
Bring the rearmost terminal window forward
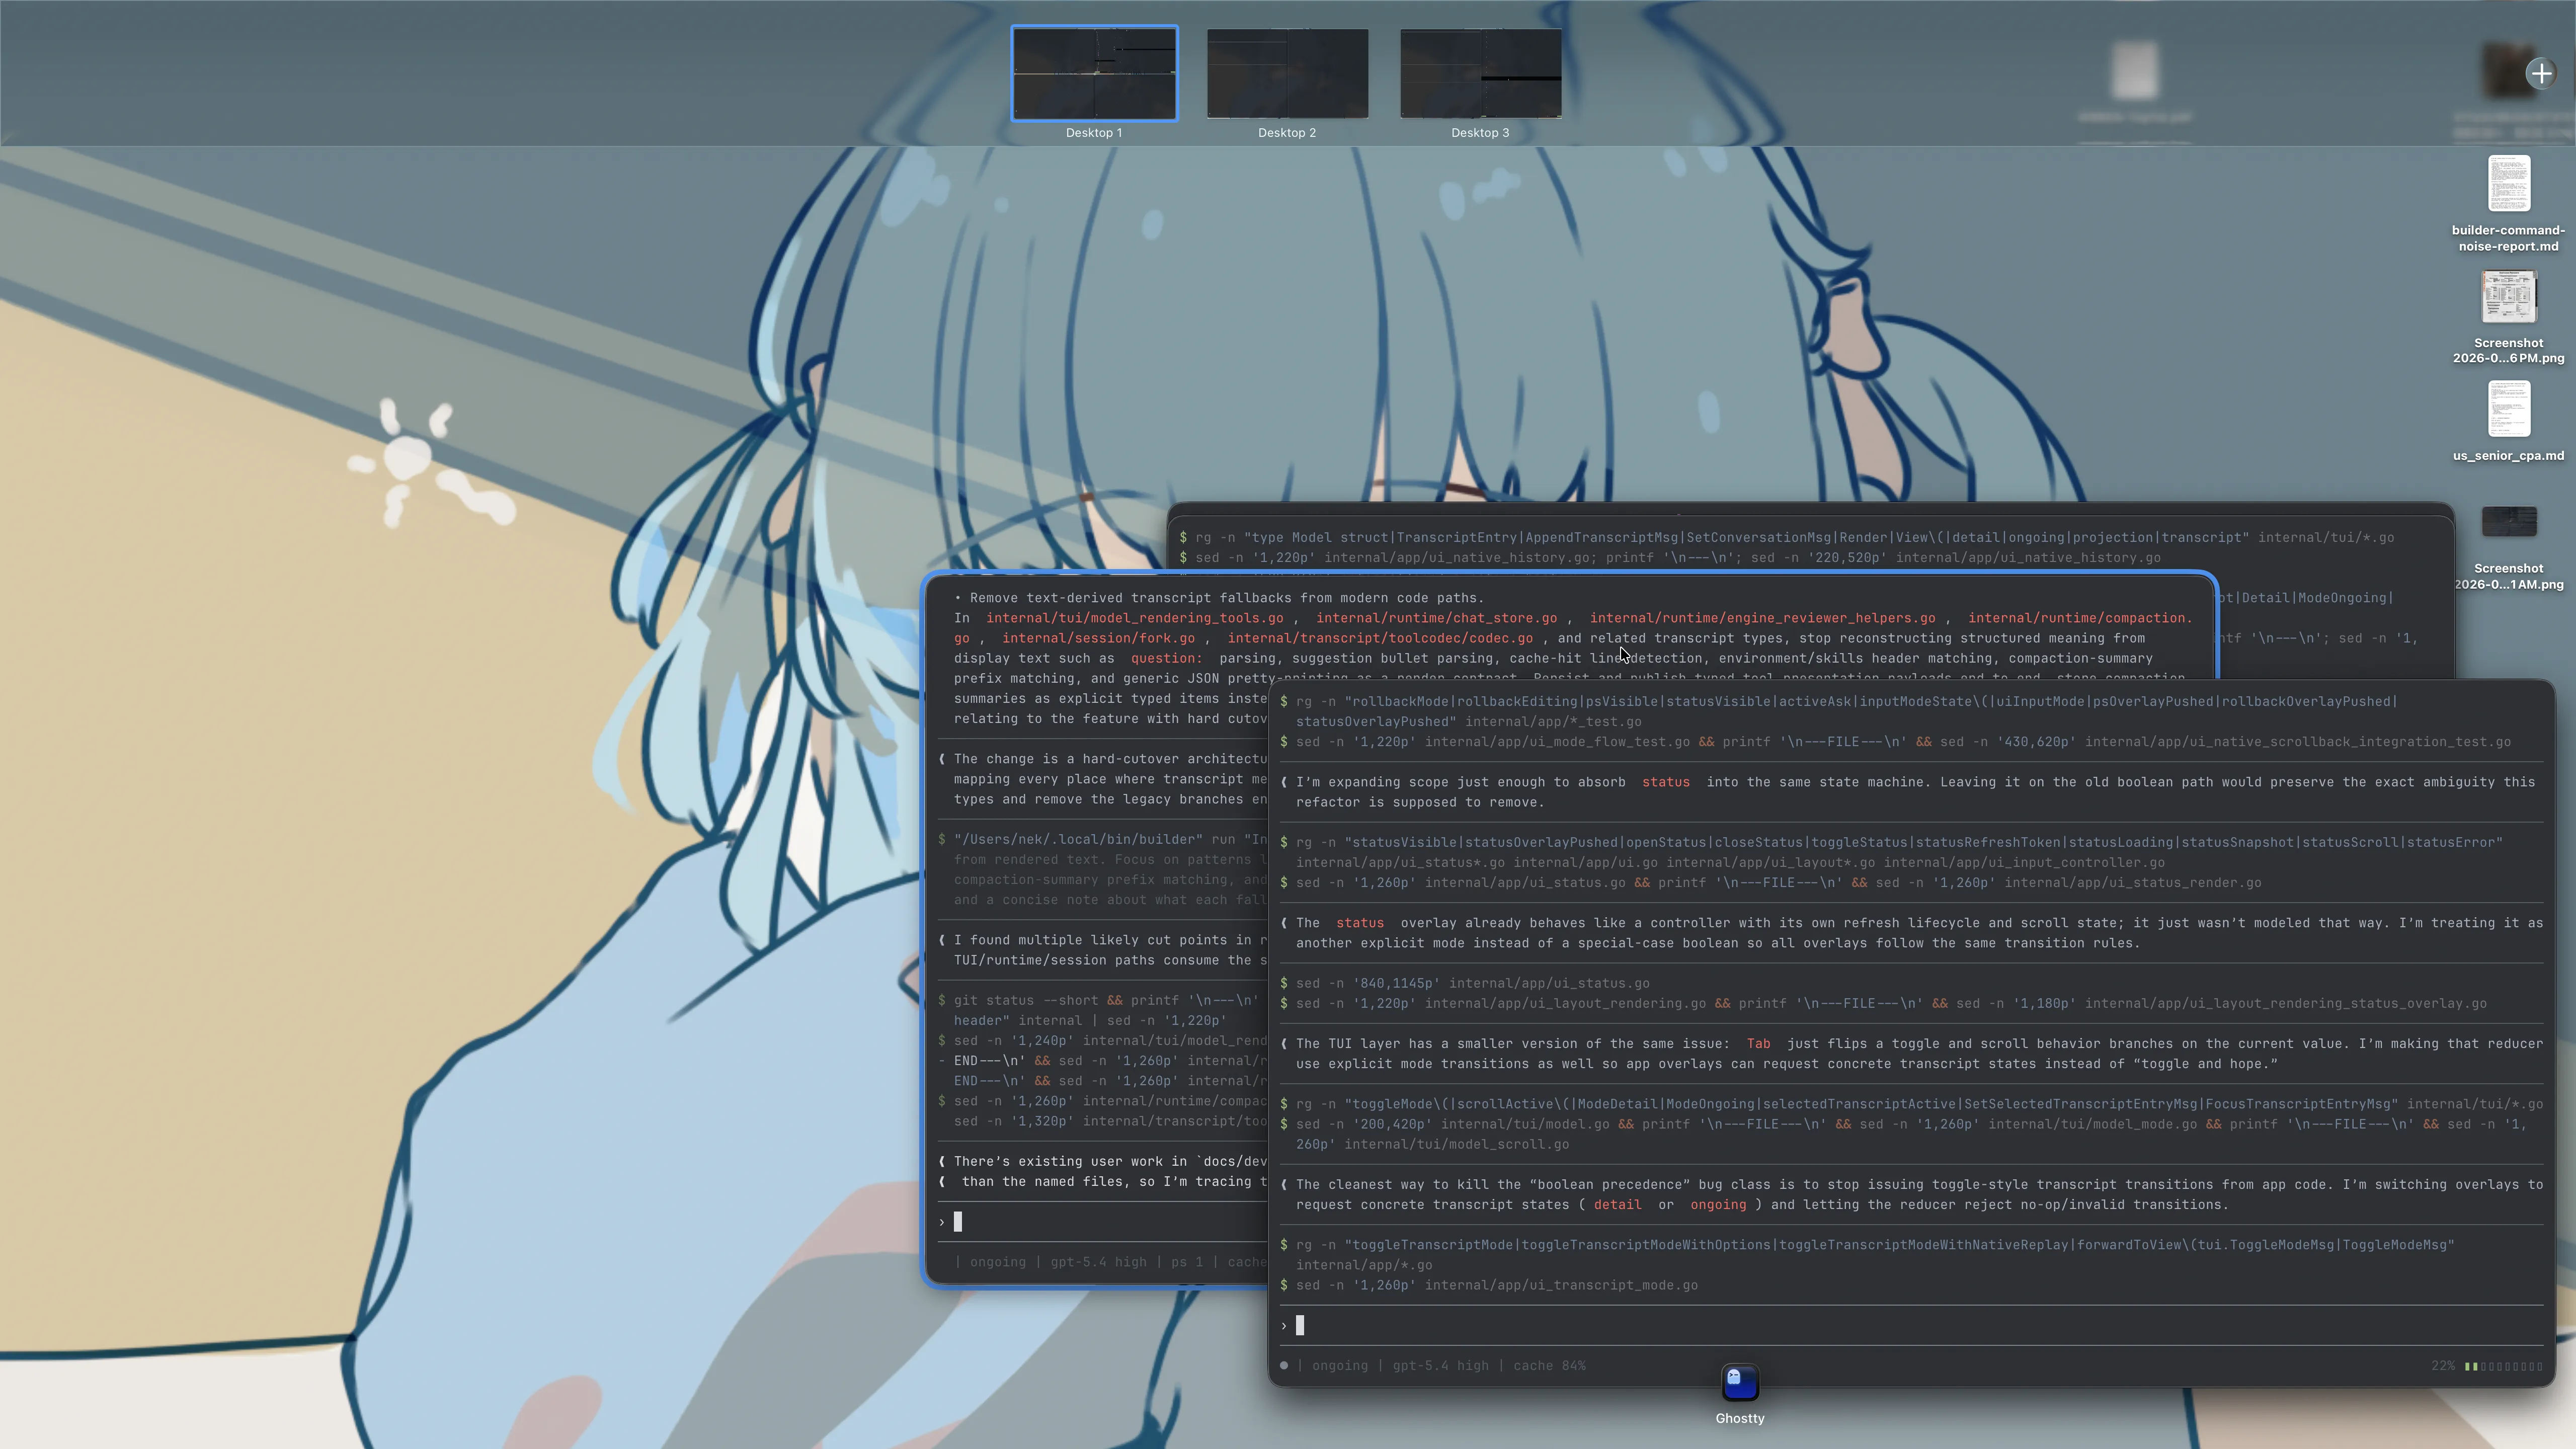coord(1800,538)
